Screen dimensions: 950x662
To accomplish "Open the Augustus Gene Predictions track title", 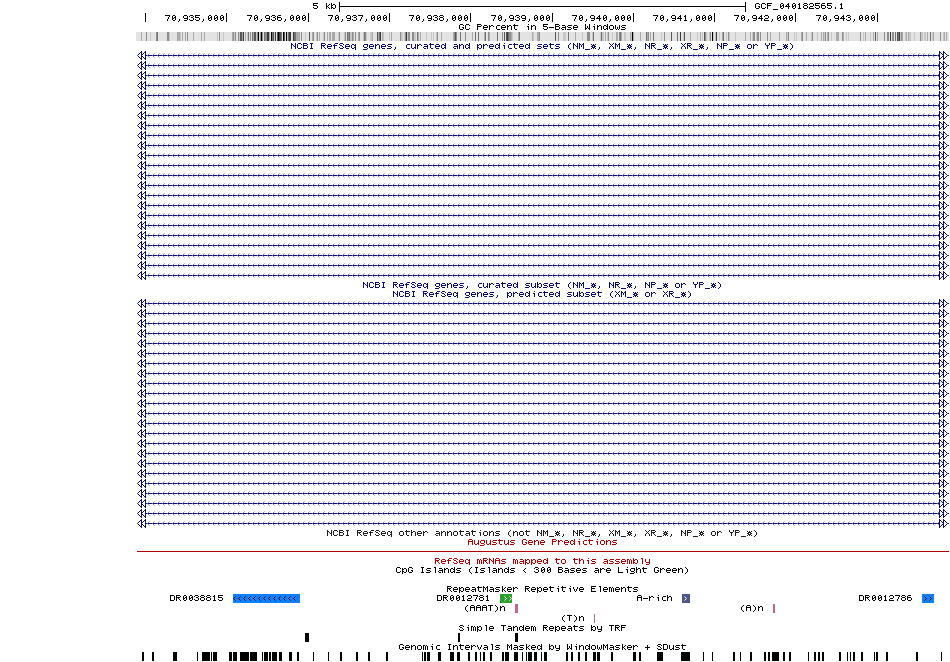I will coord(542,542).
